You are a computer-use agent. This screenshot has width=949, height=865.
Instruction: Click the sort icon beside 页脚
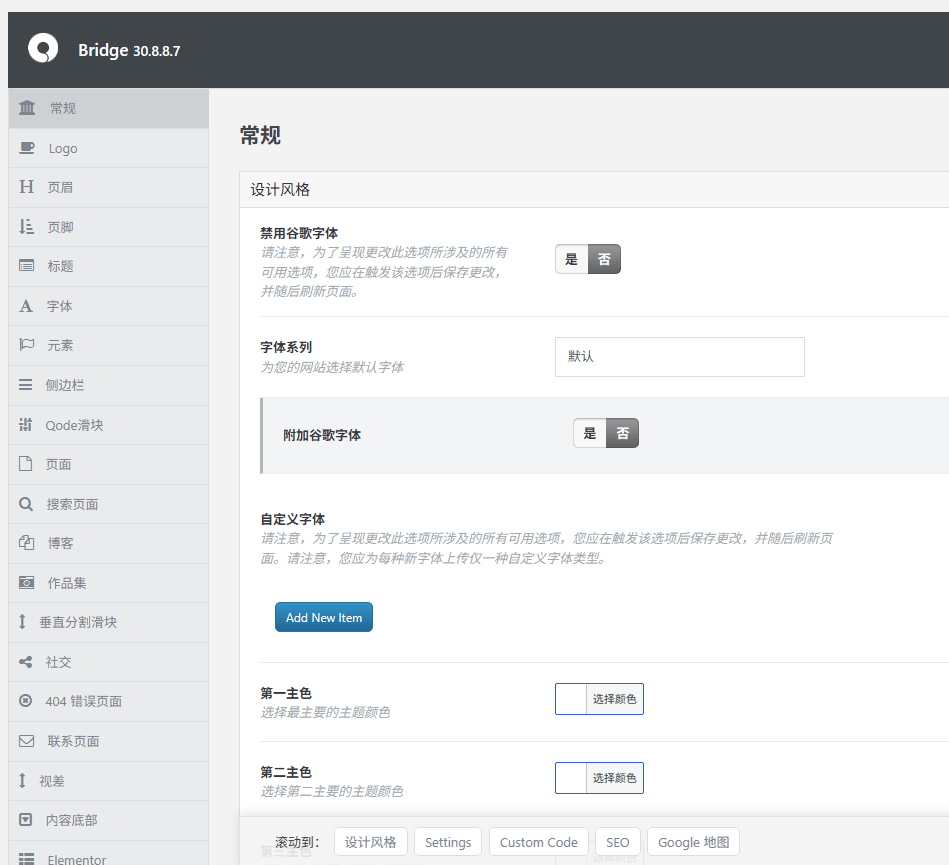(26, 227)
